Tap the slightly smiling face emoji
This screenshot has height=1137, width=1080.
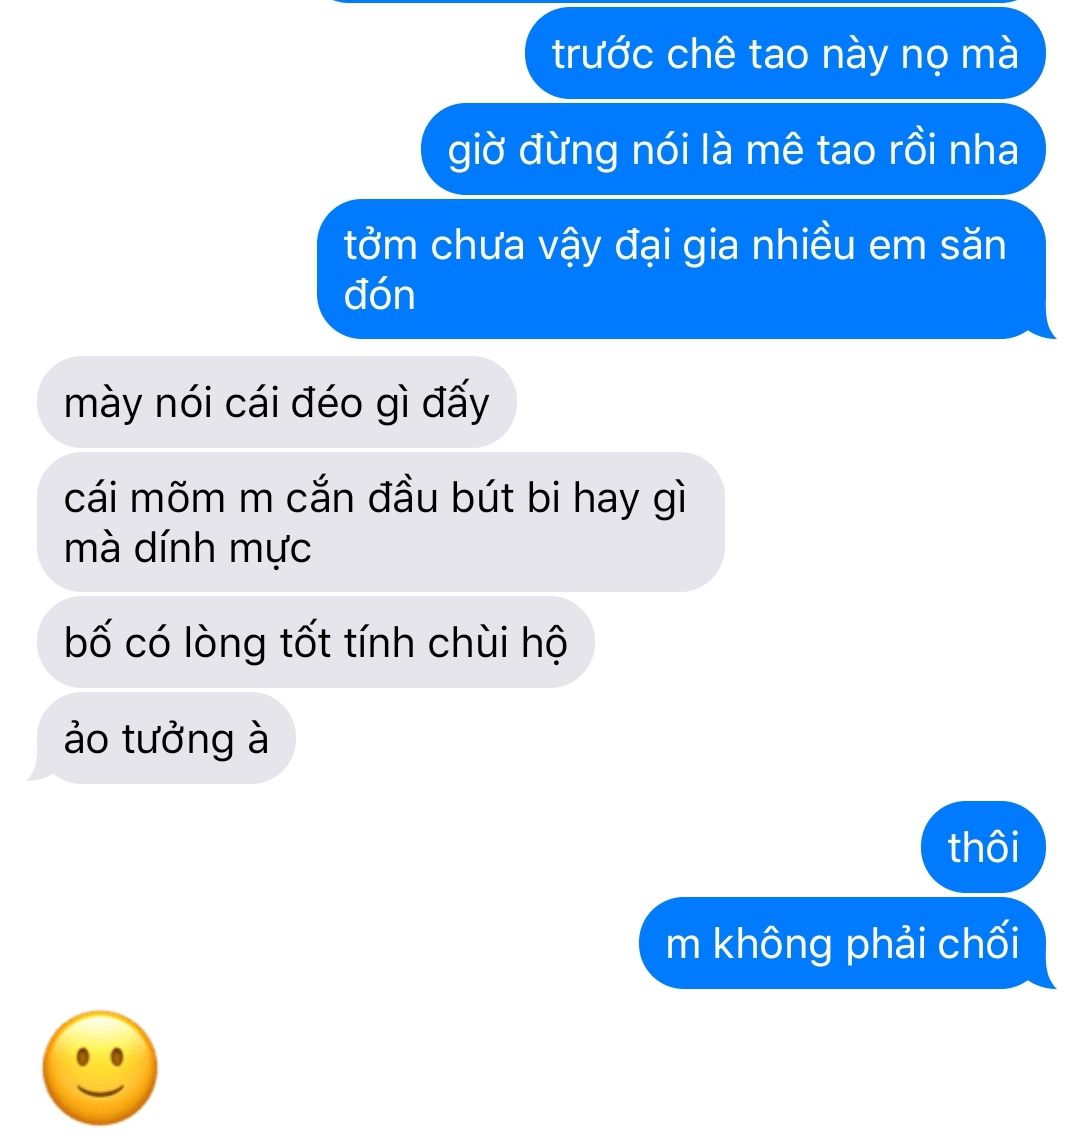point(100,1067)
